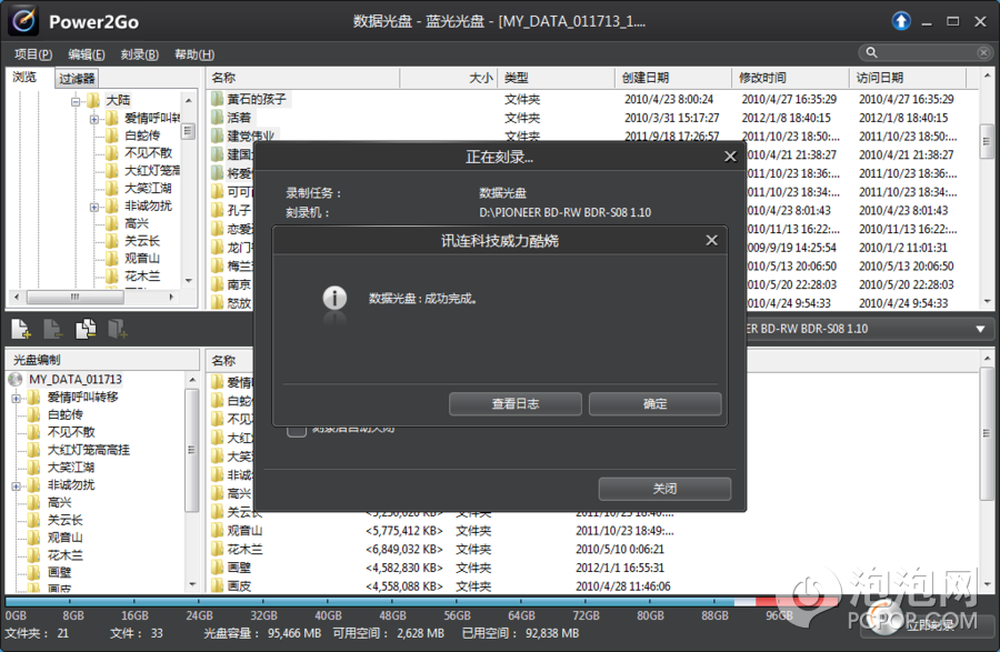1000x652 pixels.
Task: Click the blue upgrade arrow icon
Action: [901, 21]
